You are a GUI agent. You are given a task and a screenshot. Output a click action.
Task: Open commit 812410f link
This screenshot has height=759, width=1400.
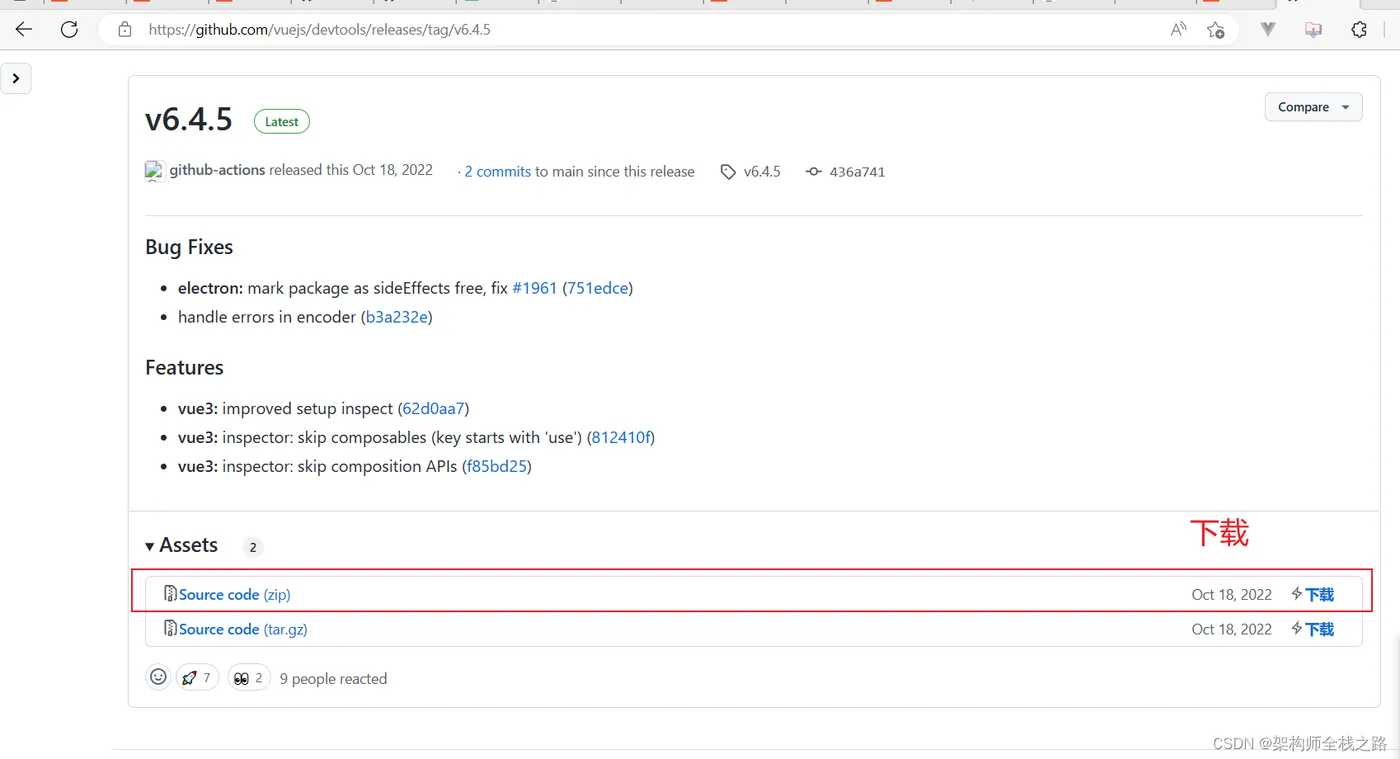621,437
